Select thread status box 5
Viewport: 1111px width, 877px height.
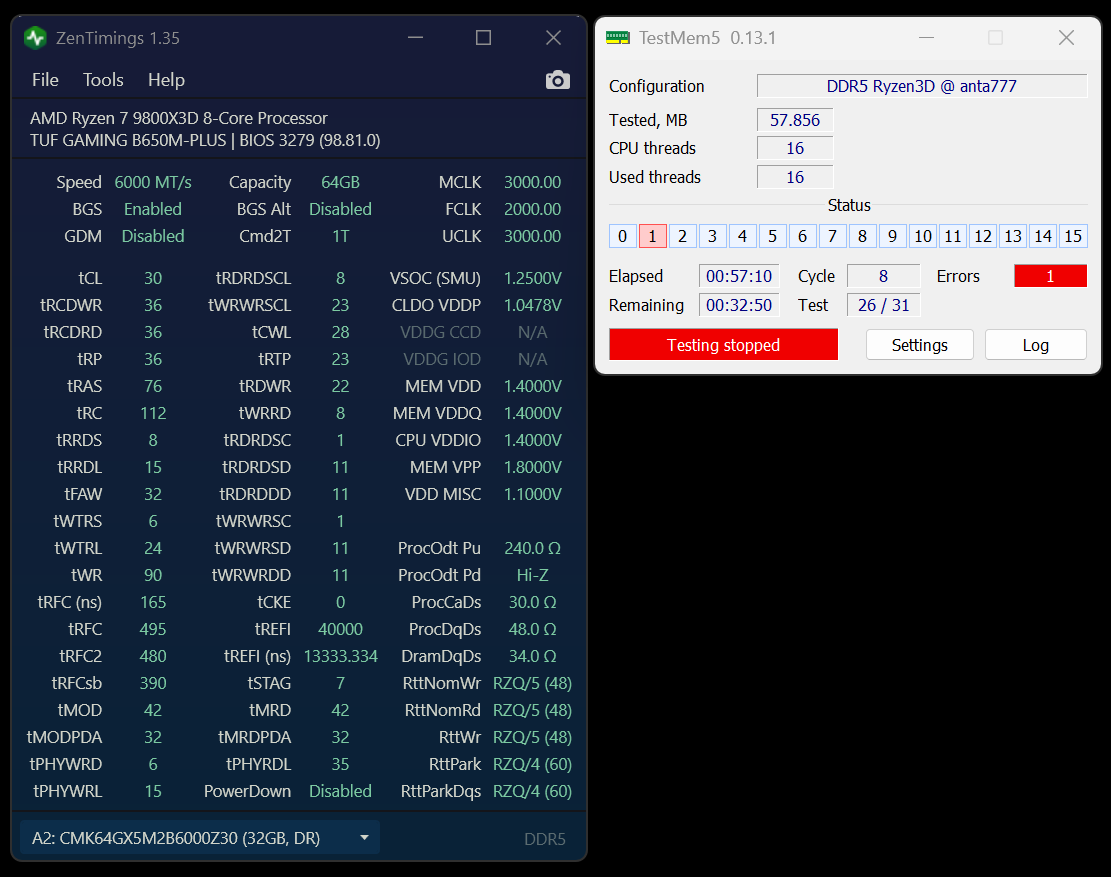coord(772,236)
